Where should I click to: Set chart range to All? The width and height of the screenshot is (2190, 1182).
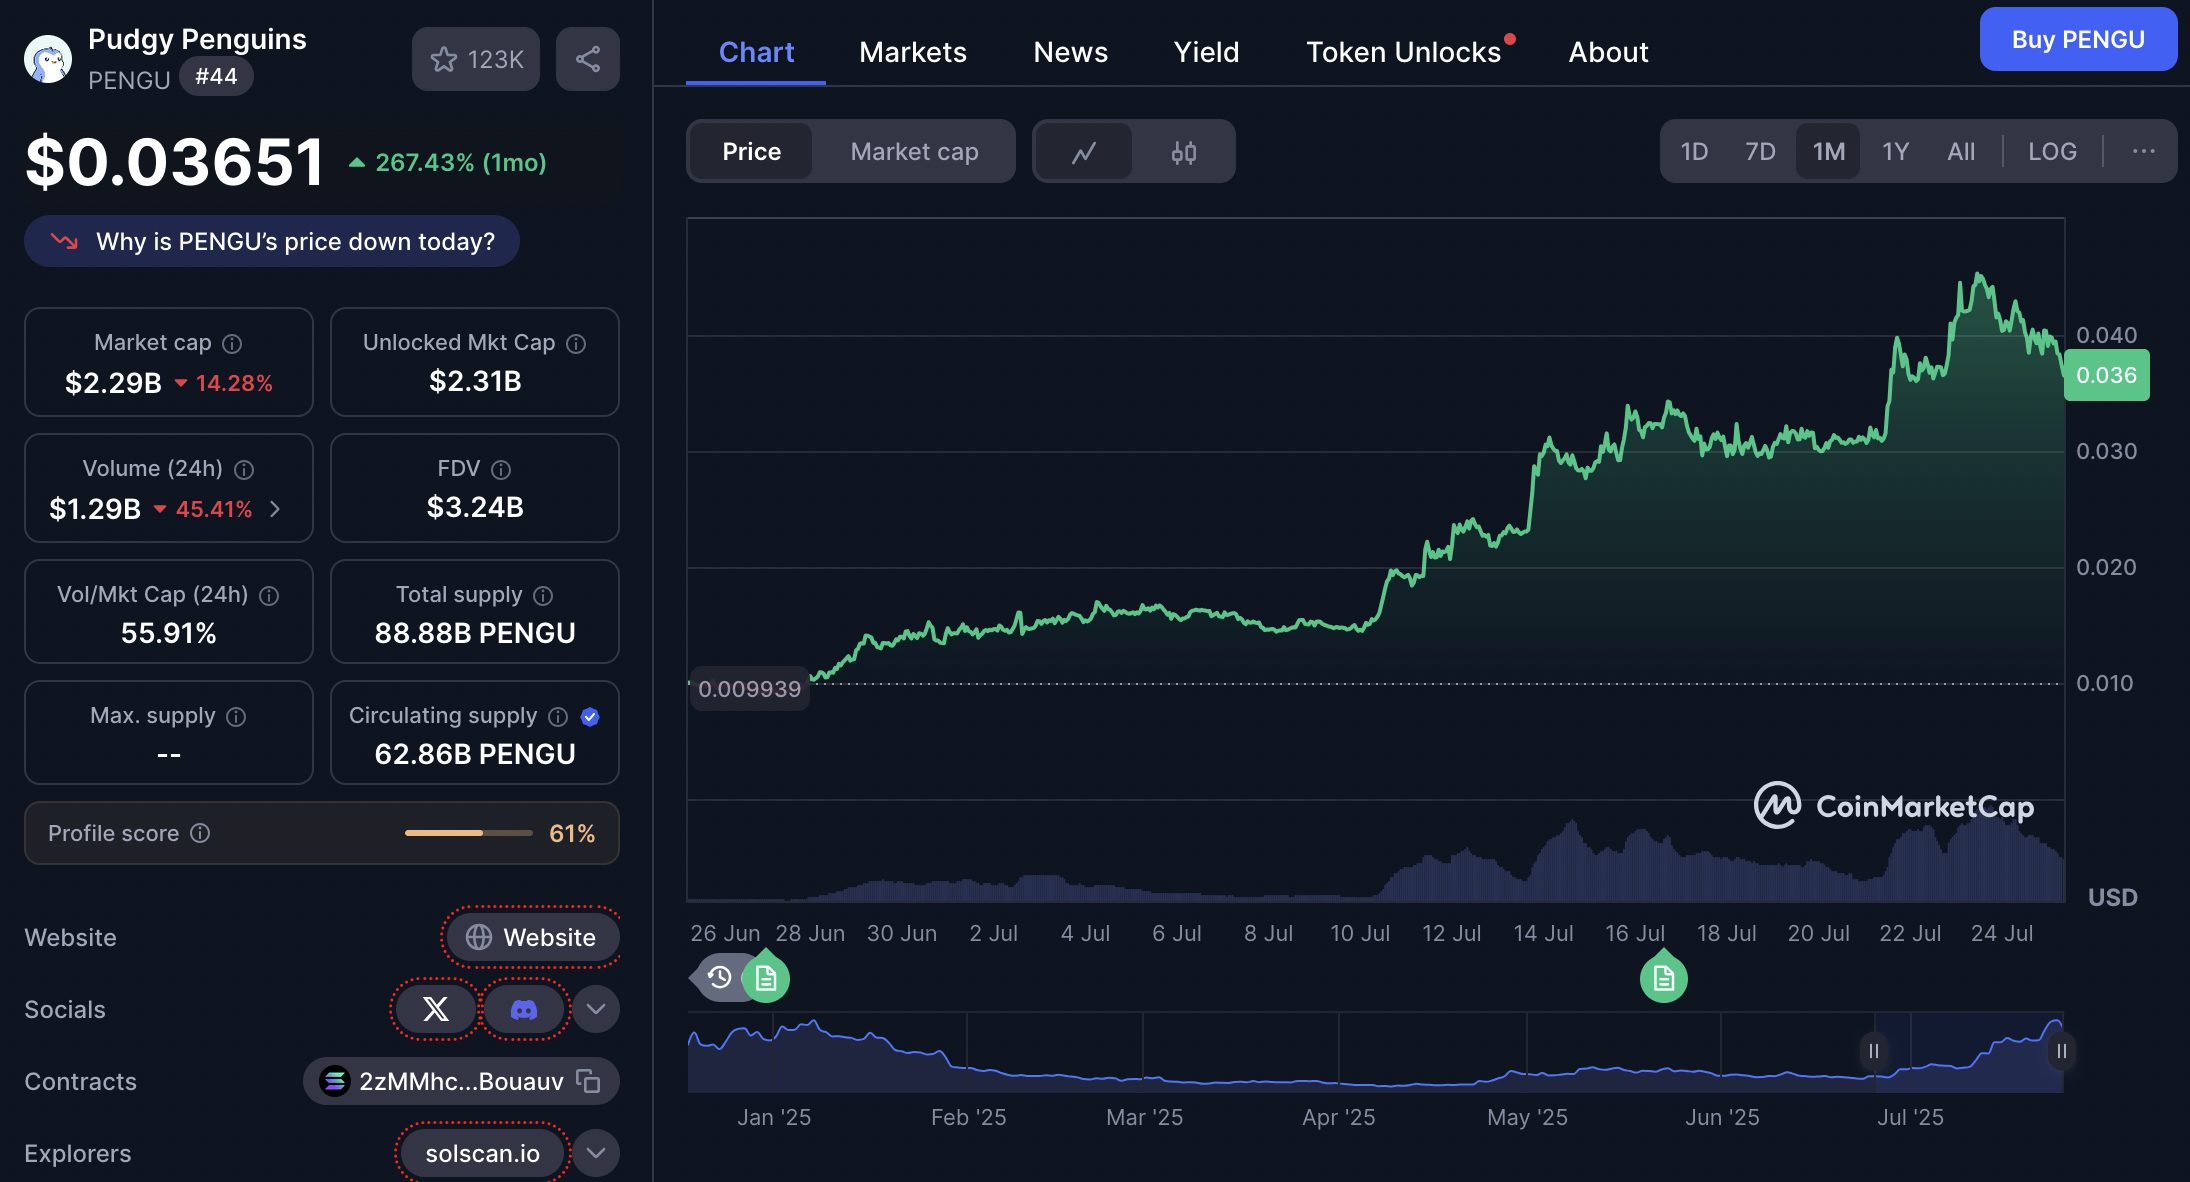tap(1961, 151)
